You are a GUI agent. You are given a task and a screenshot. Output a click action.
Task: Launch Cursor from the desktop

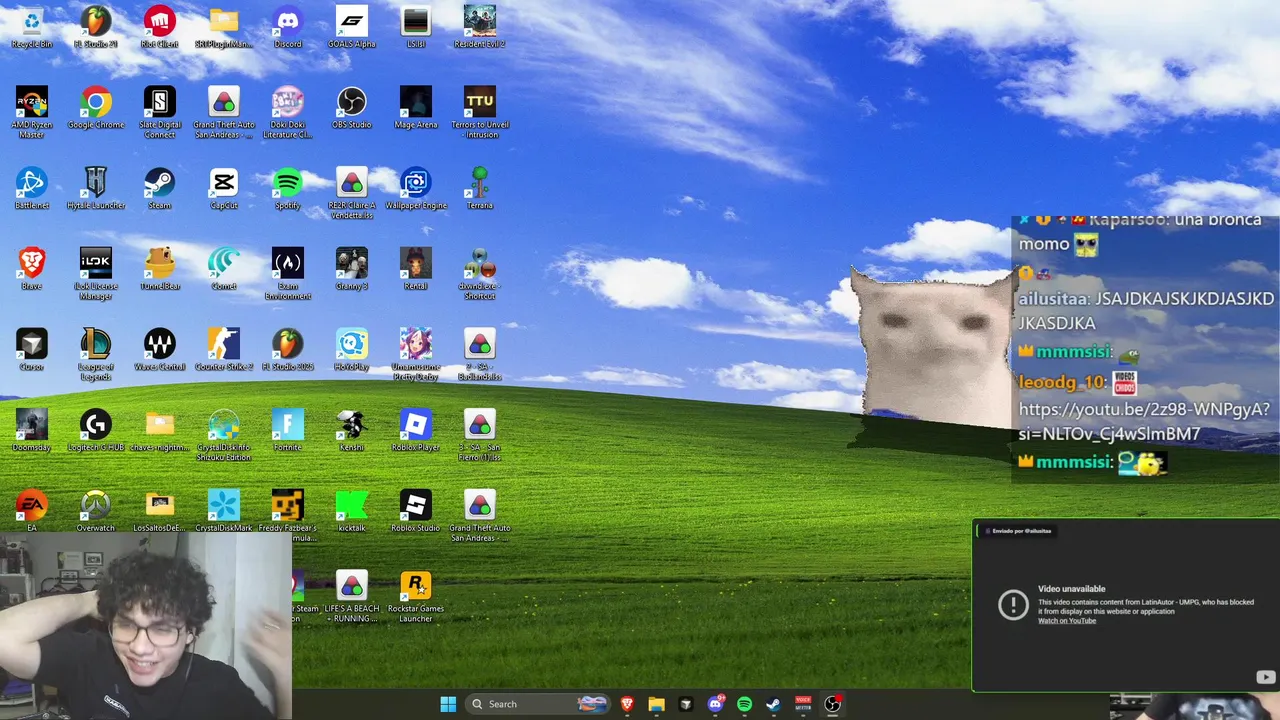[32, 349]
